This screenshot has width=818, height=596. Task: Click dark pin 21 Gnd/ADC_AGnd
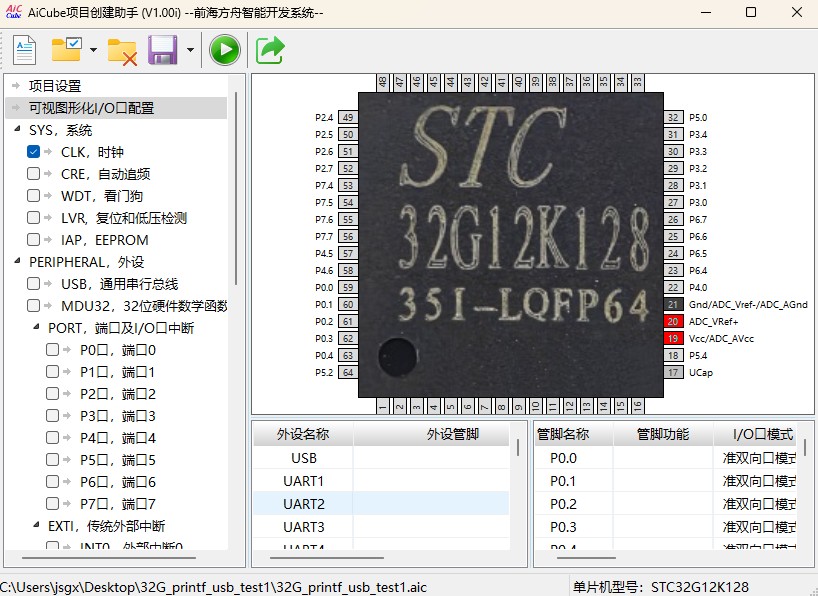point(673,304)
